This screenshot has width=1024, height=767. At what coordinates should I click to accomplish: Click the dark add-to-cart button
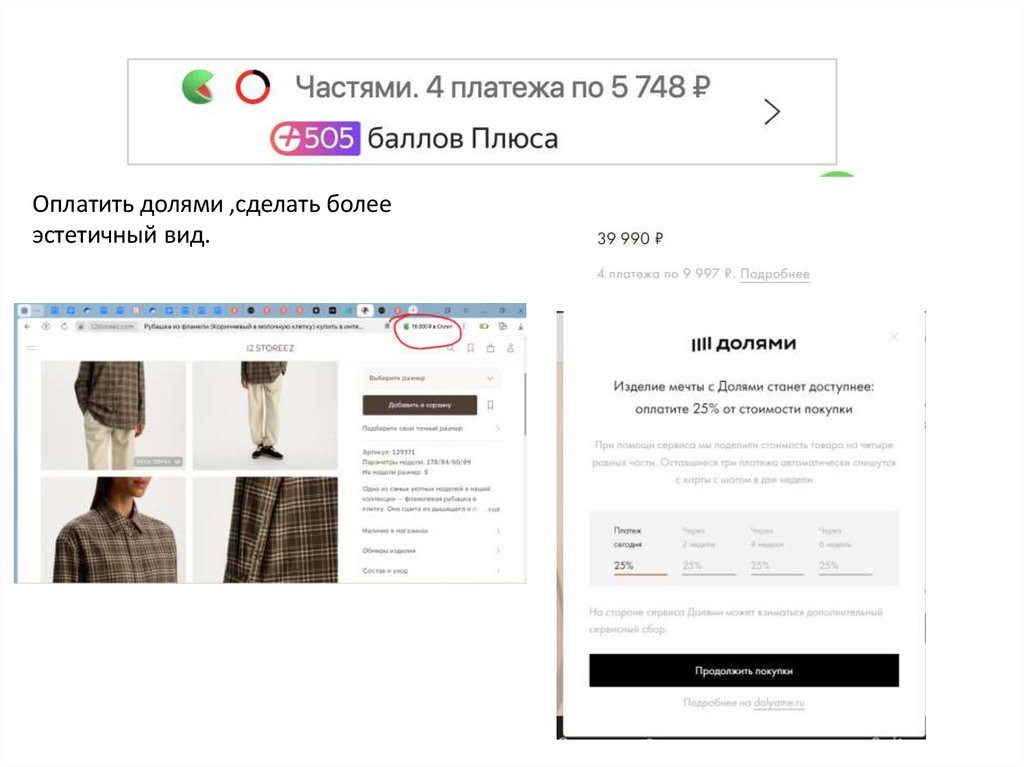(419, 405)
